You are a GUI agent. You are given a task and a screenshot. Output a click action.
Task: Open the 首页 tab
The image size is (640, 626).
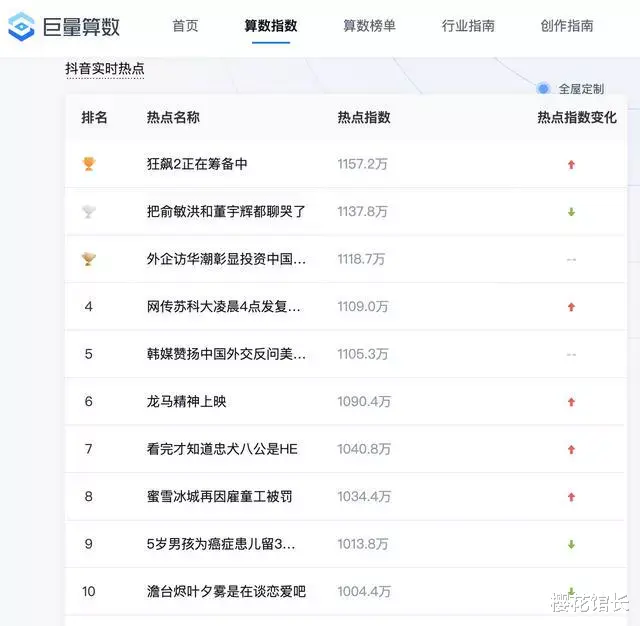[x=185, y=26]
